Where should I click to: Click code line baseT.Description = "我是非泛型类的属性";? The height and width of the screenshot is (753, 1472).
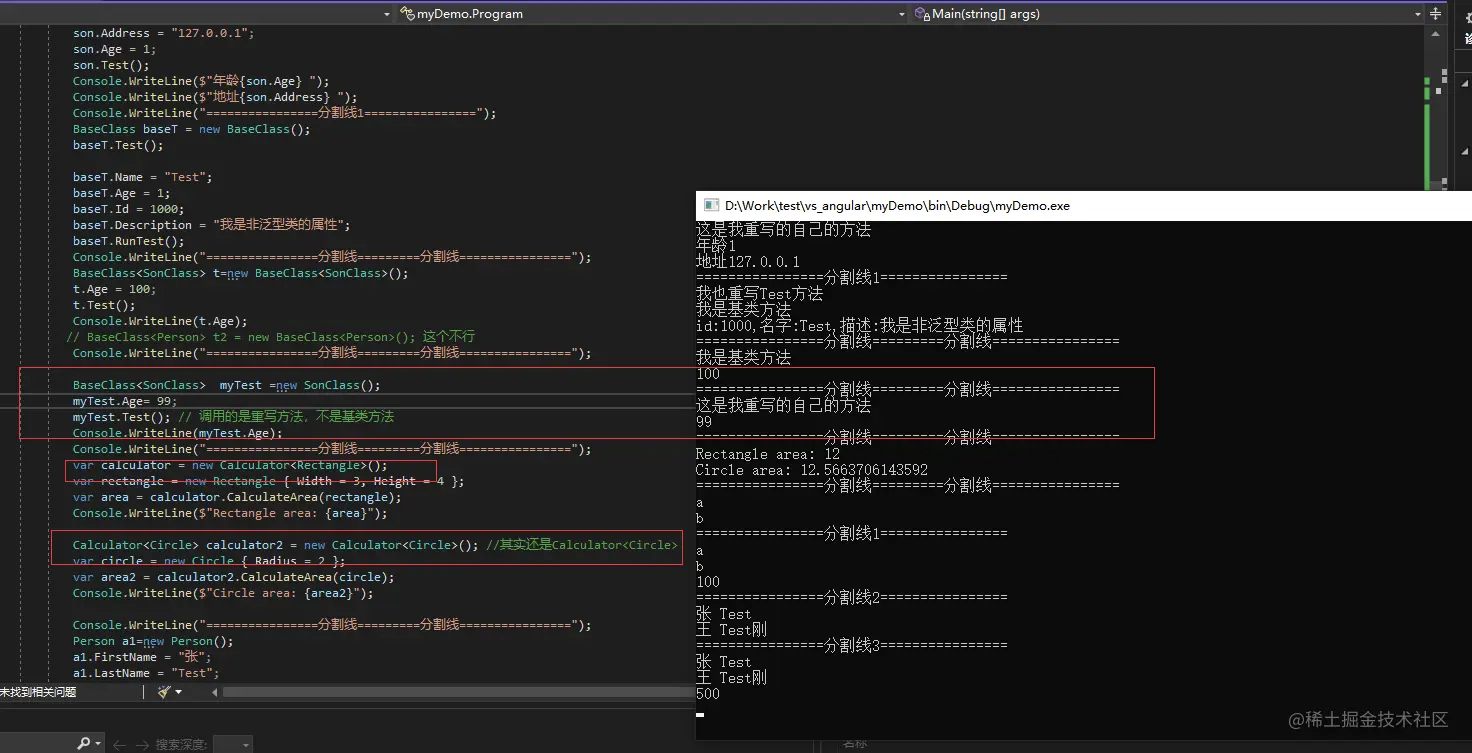(212, 225)
